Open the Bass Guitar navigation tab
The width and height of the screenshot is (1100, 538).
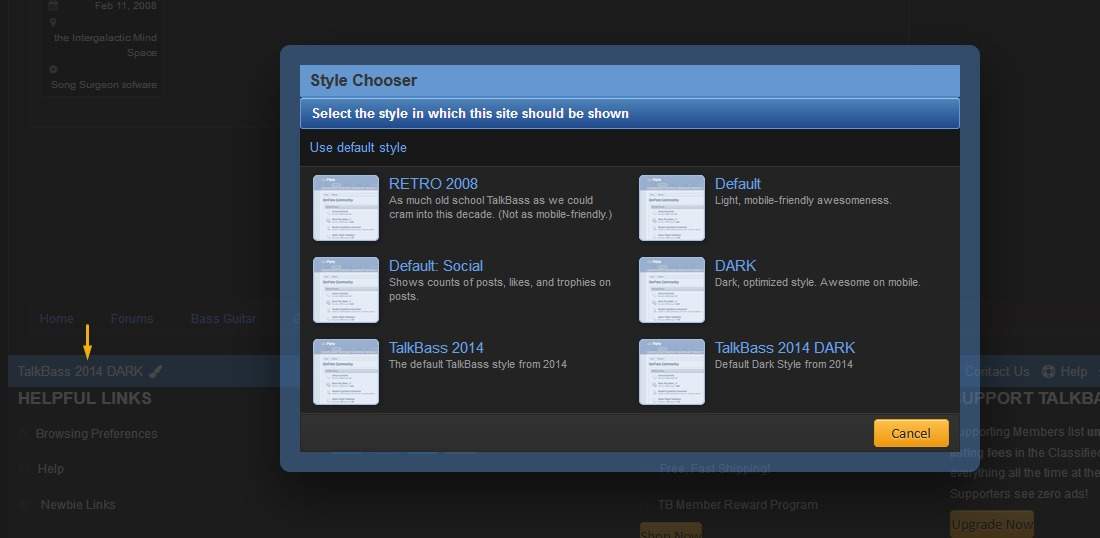(223, 318)
